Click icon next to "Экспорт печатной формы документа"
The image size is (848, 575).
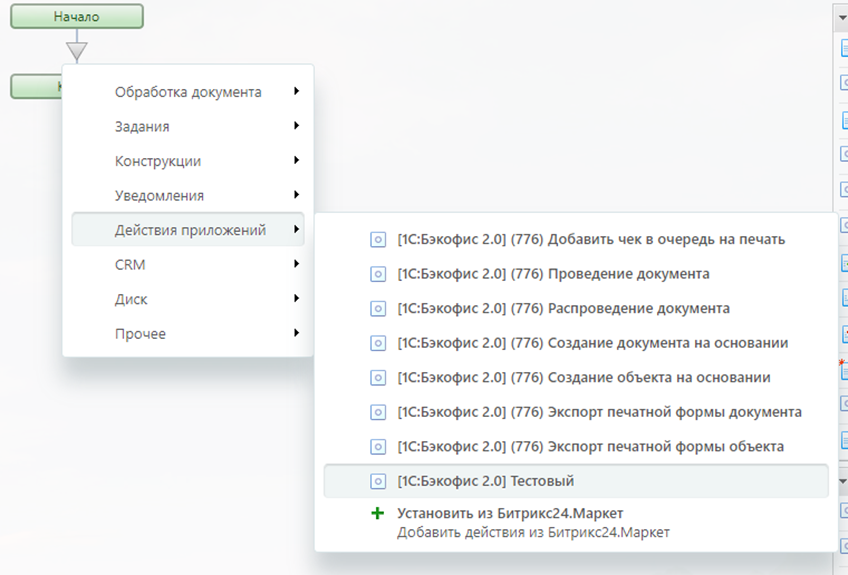(x=378, y=412)
